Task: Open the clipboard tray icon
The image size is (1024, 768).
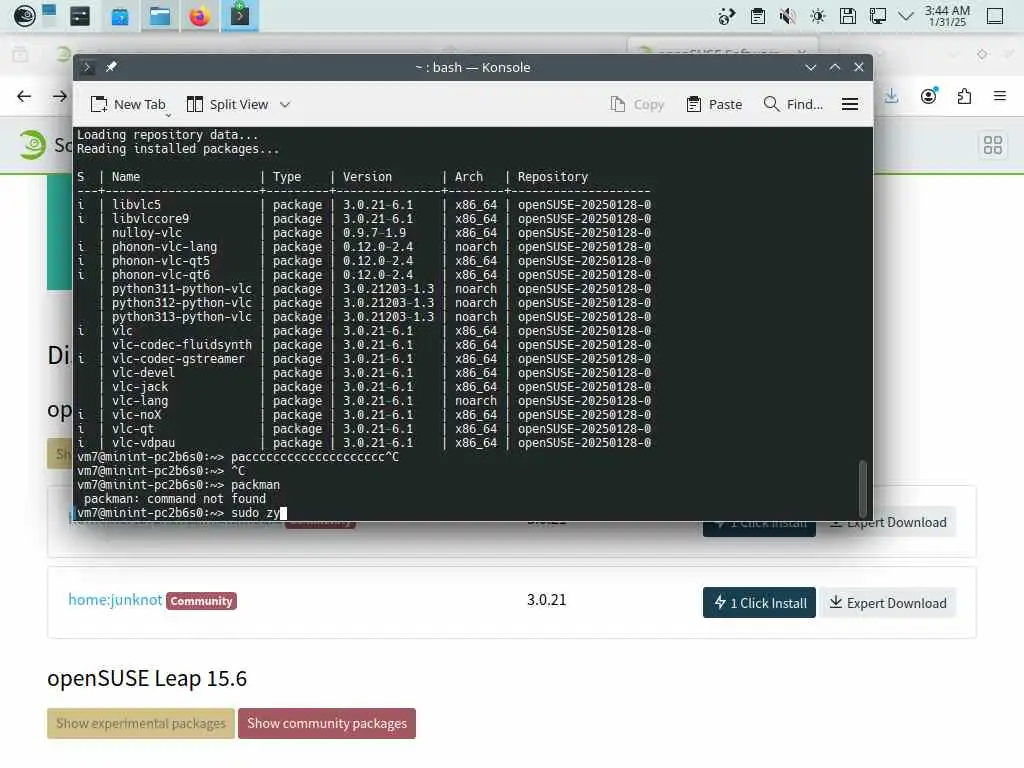Action: [758, 16]
